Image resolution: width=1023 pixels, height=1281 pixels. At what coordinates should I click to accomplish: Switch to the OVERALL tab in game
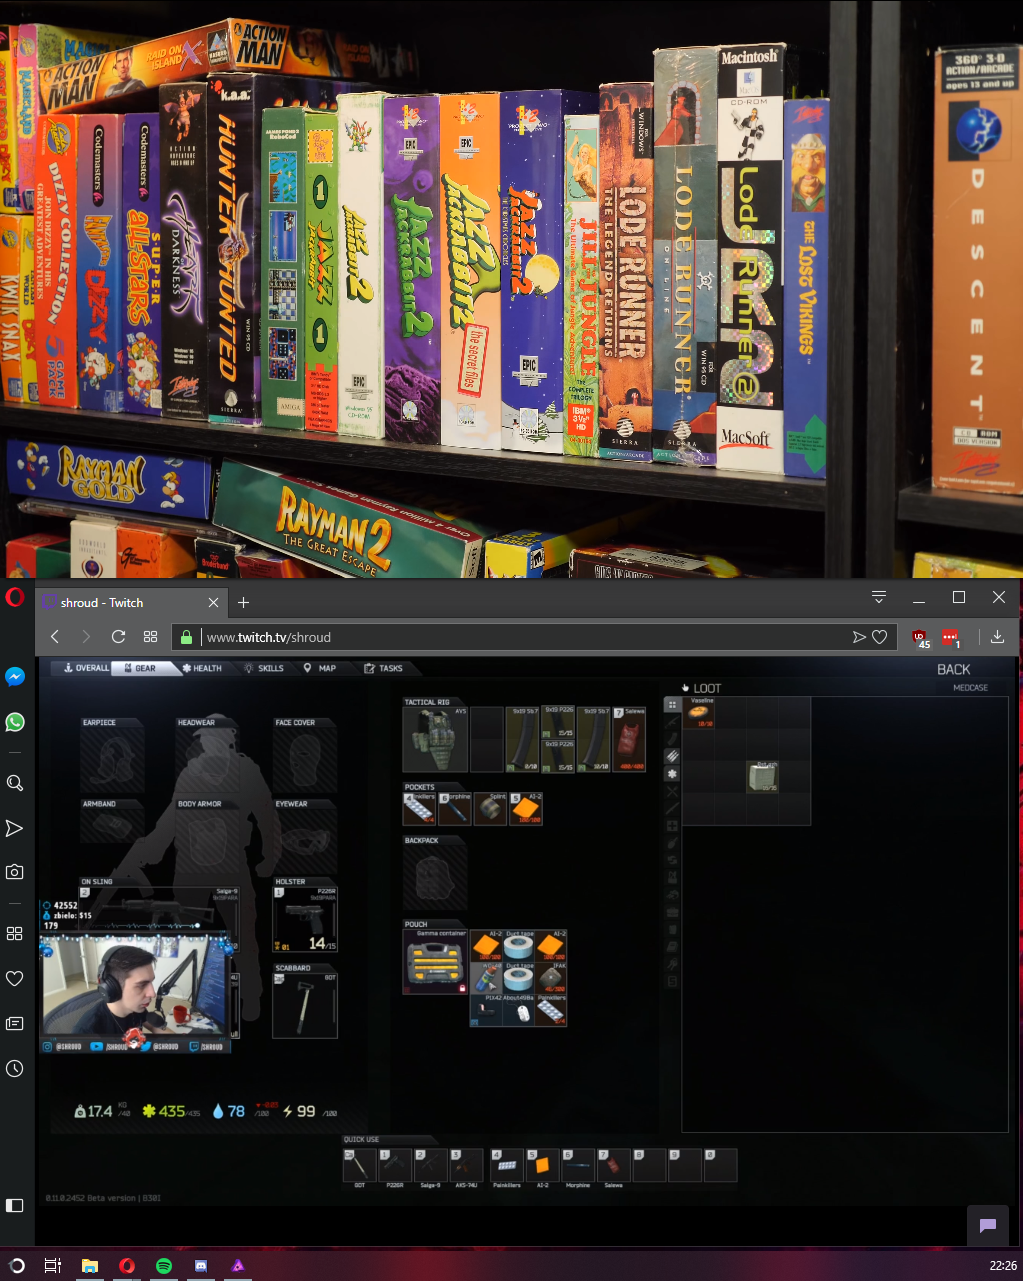(85, 668)
